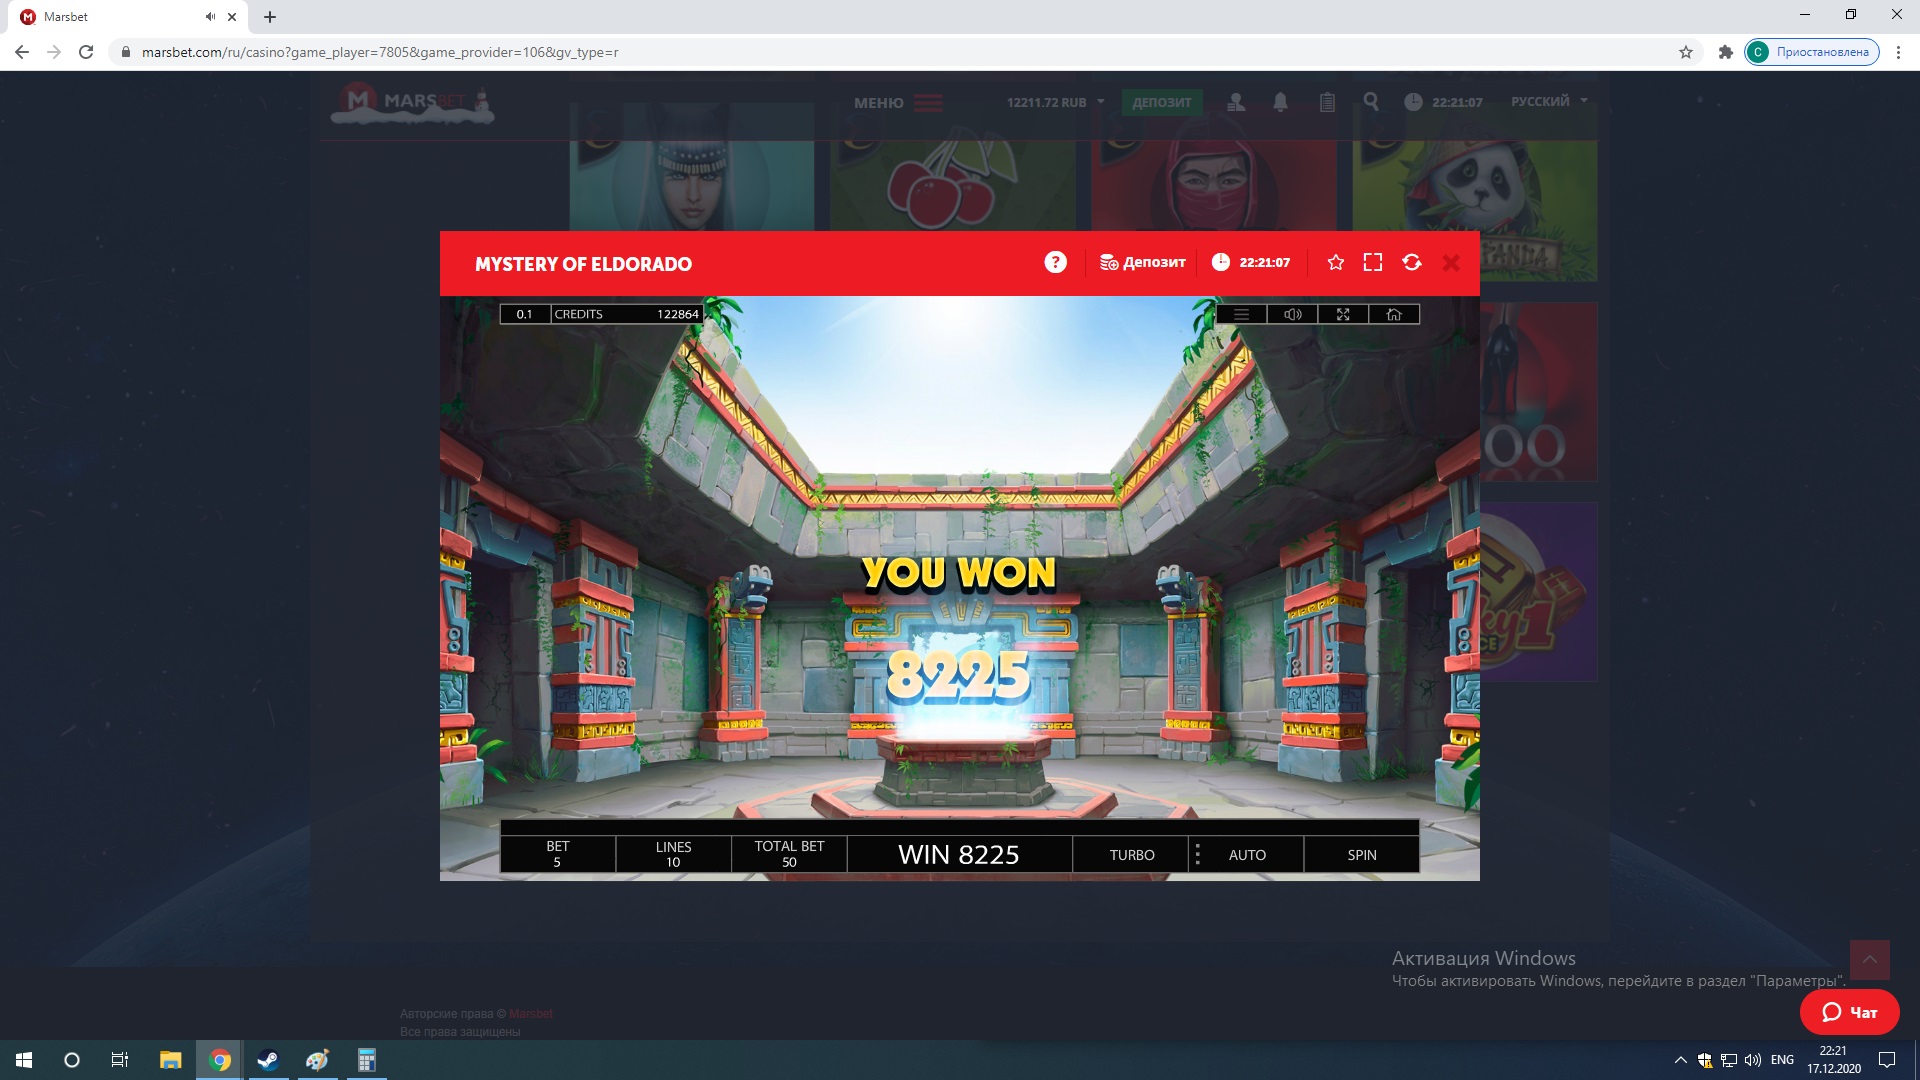Open browser extensions puzzle icon
Image resolution: width=1920 pixels, height=1080 pixels.
click(x=1725, y=52)
